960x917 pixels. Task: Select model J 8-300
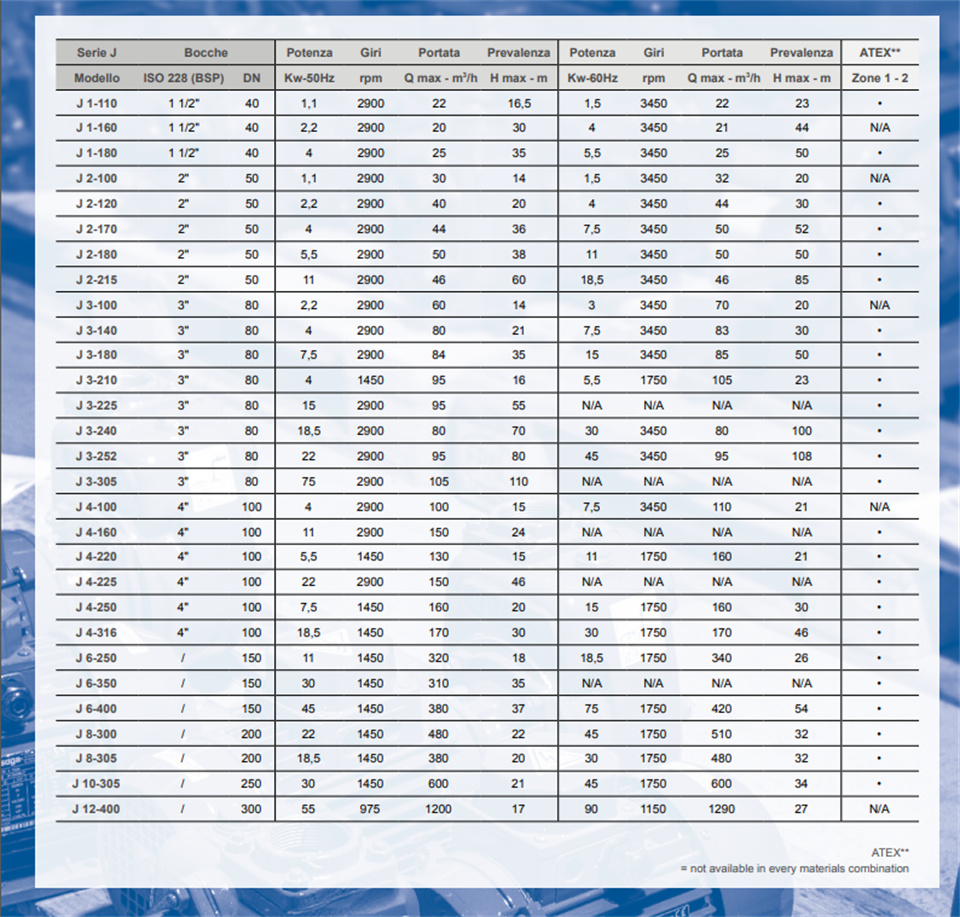[97, 735]
